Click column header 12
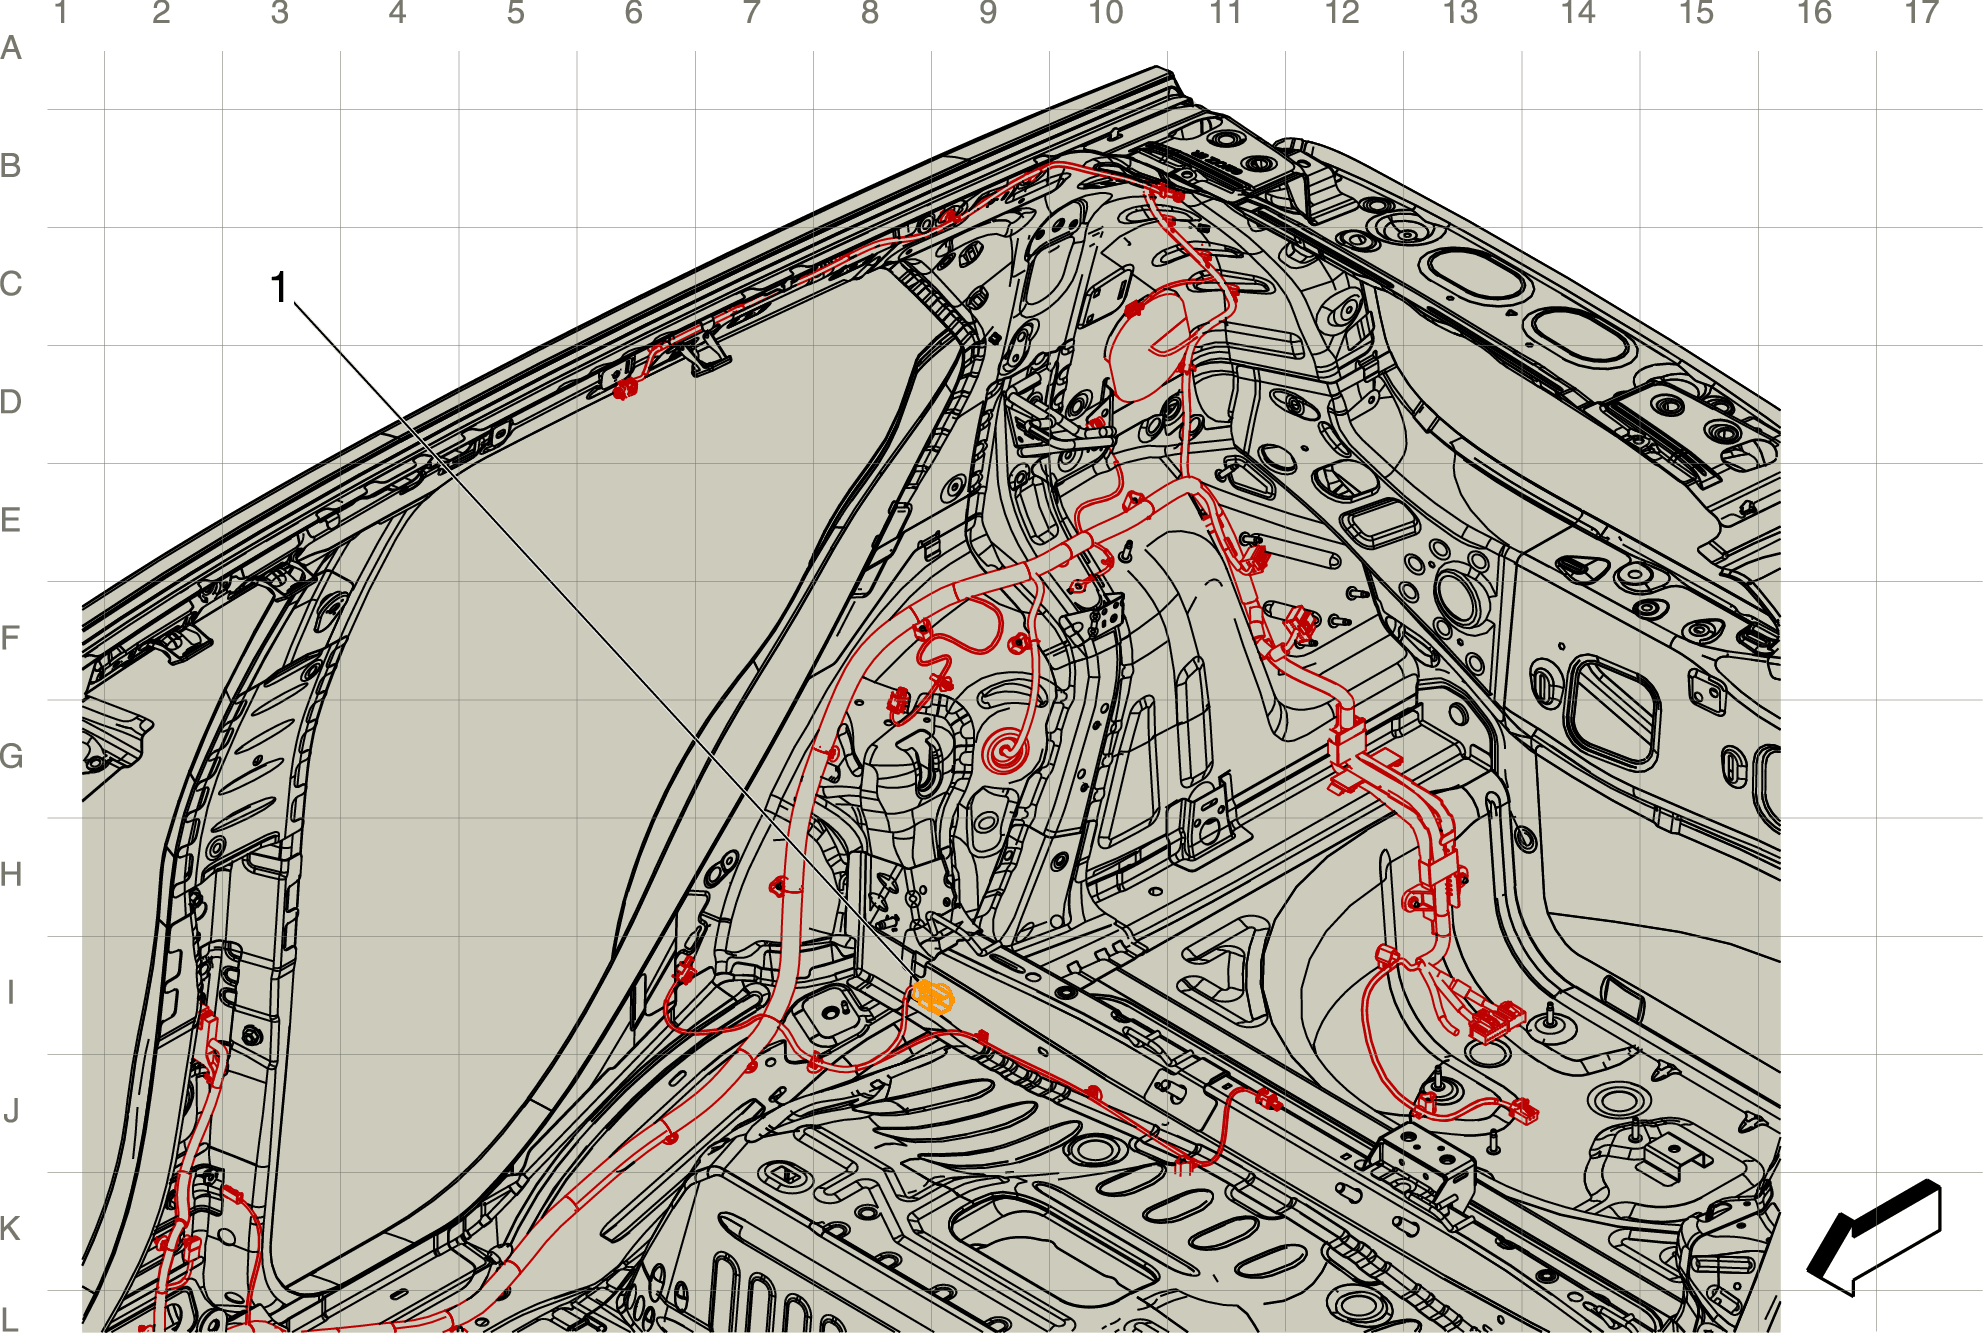 click(1342, 13)
